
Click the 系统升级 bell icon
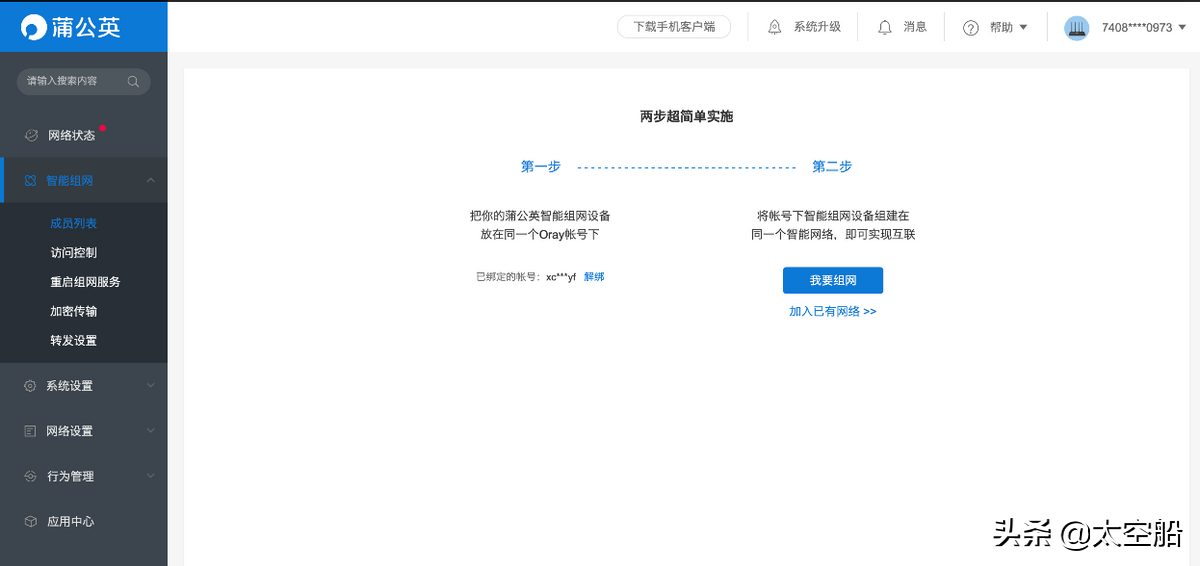click(x=775, y=27)
